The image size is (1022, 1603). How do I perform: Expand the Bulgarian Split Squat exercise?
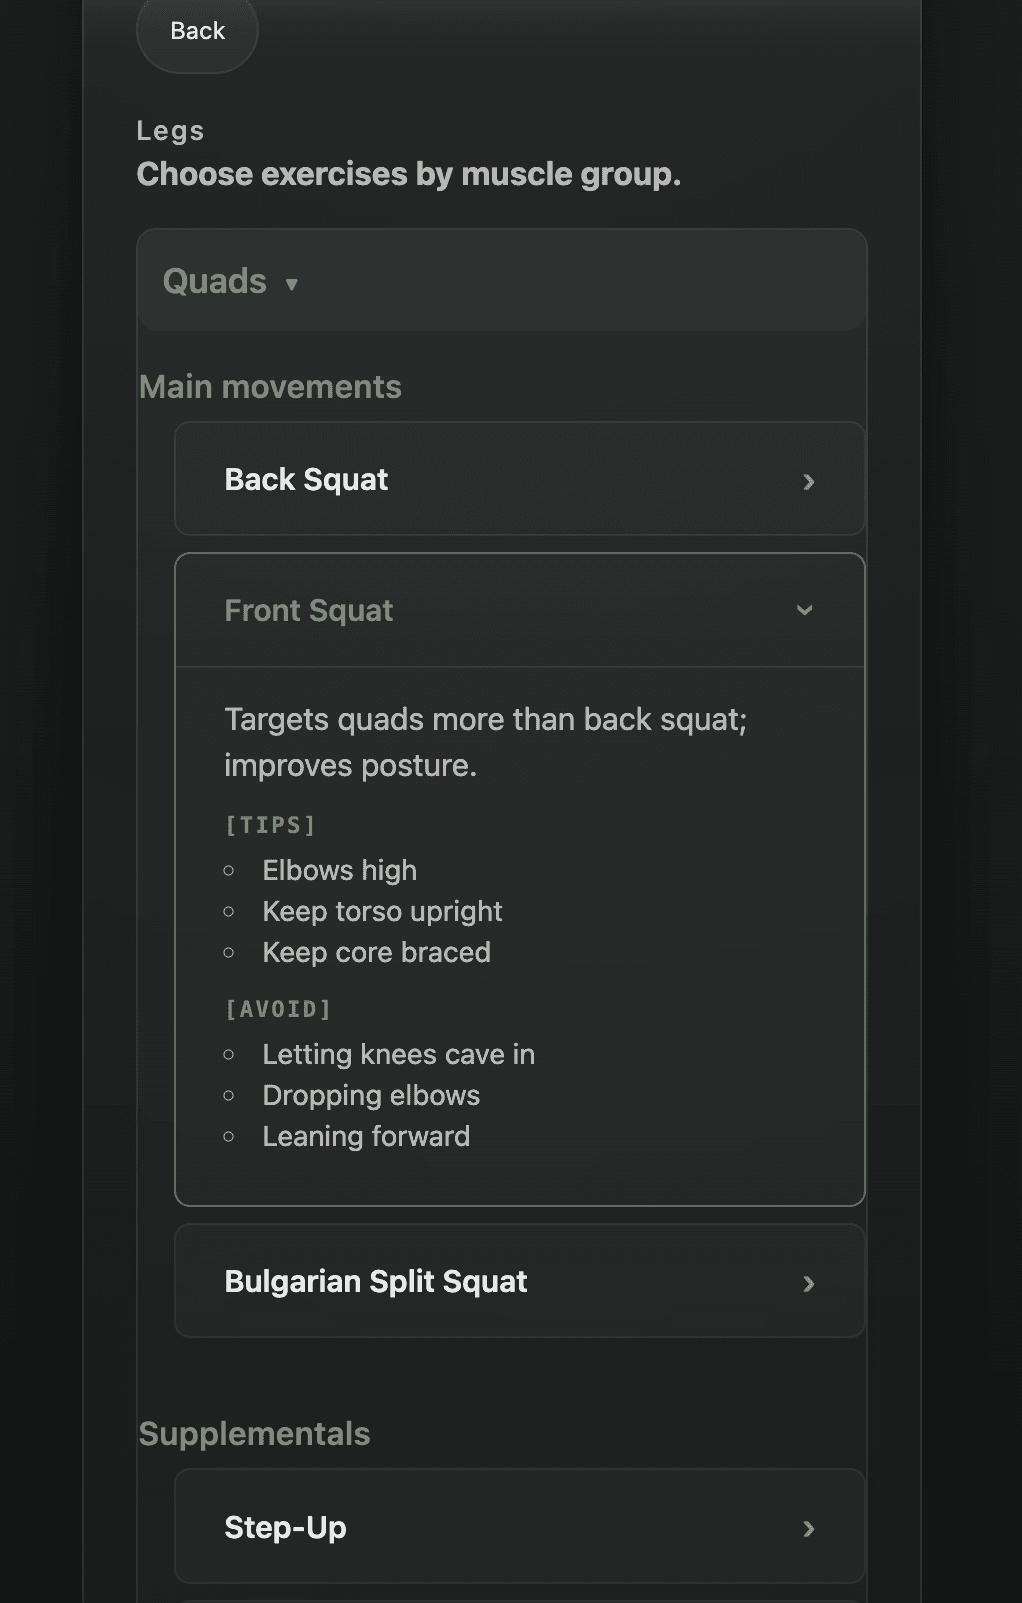point(375,1282)
